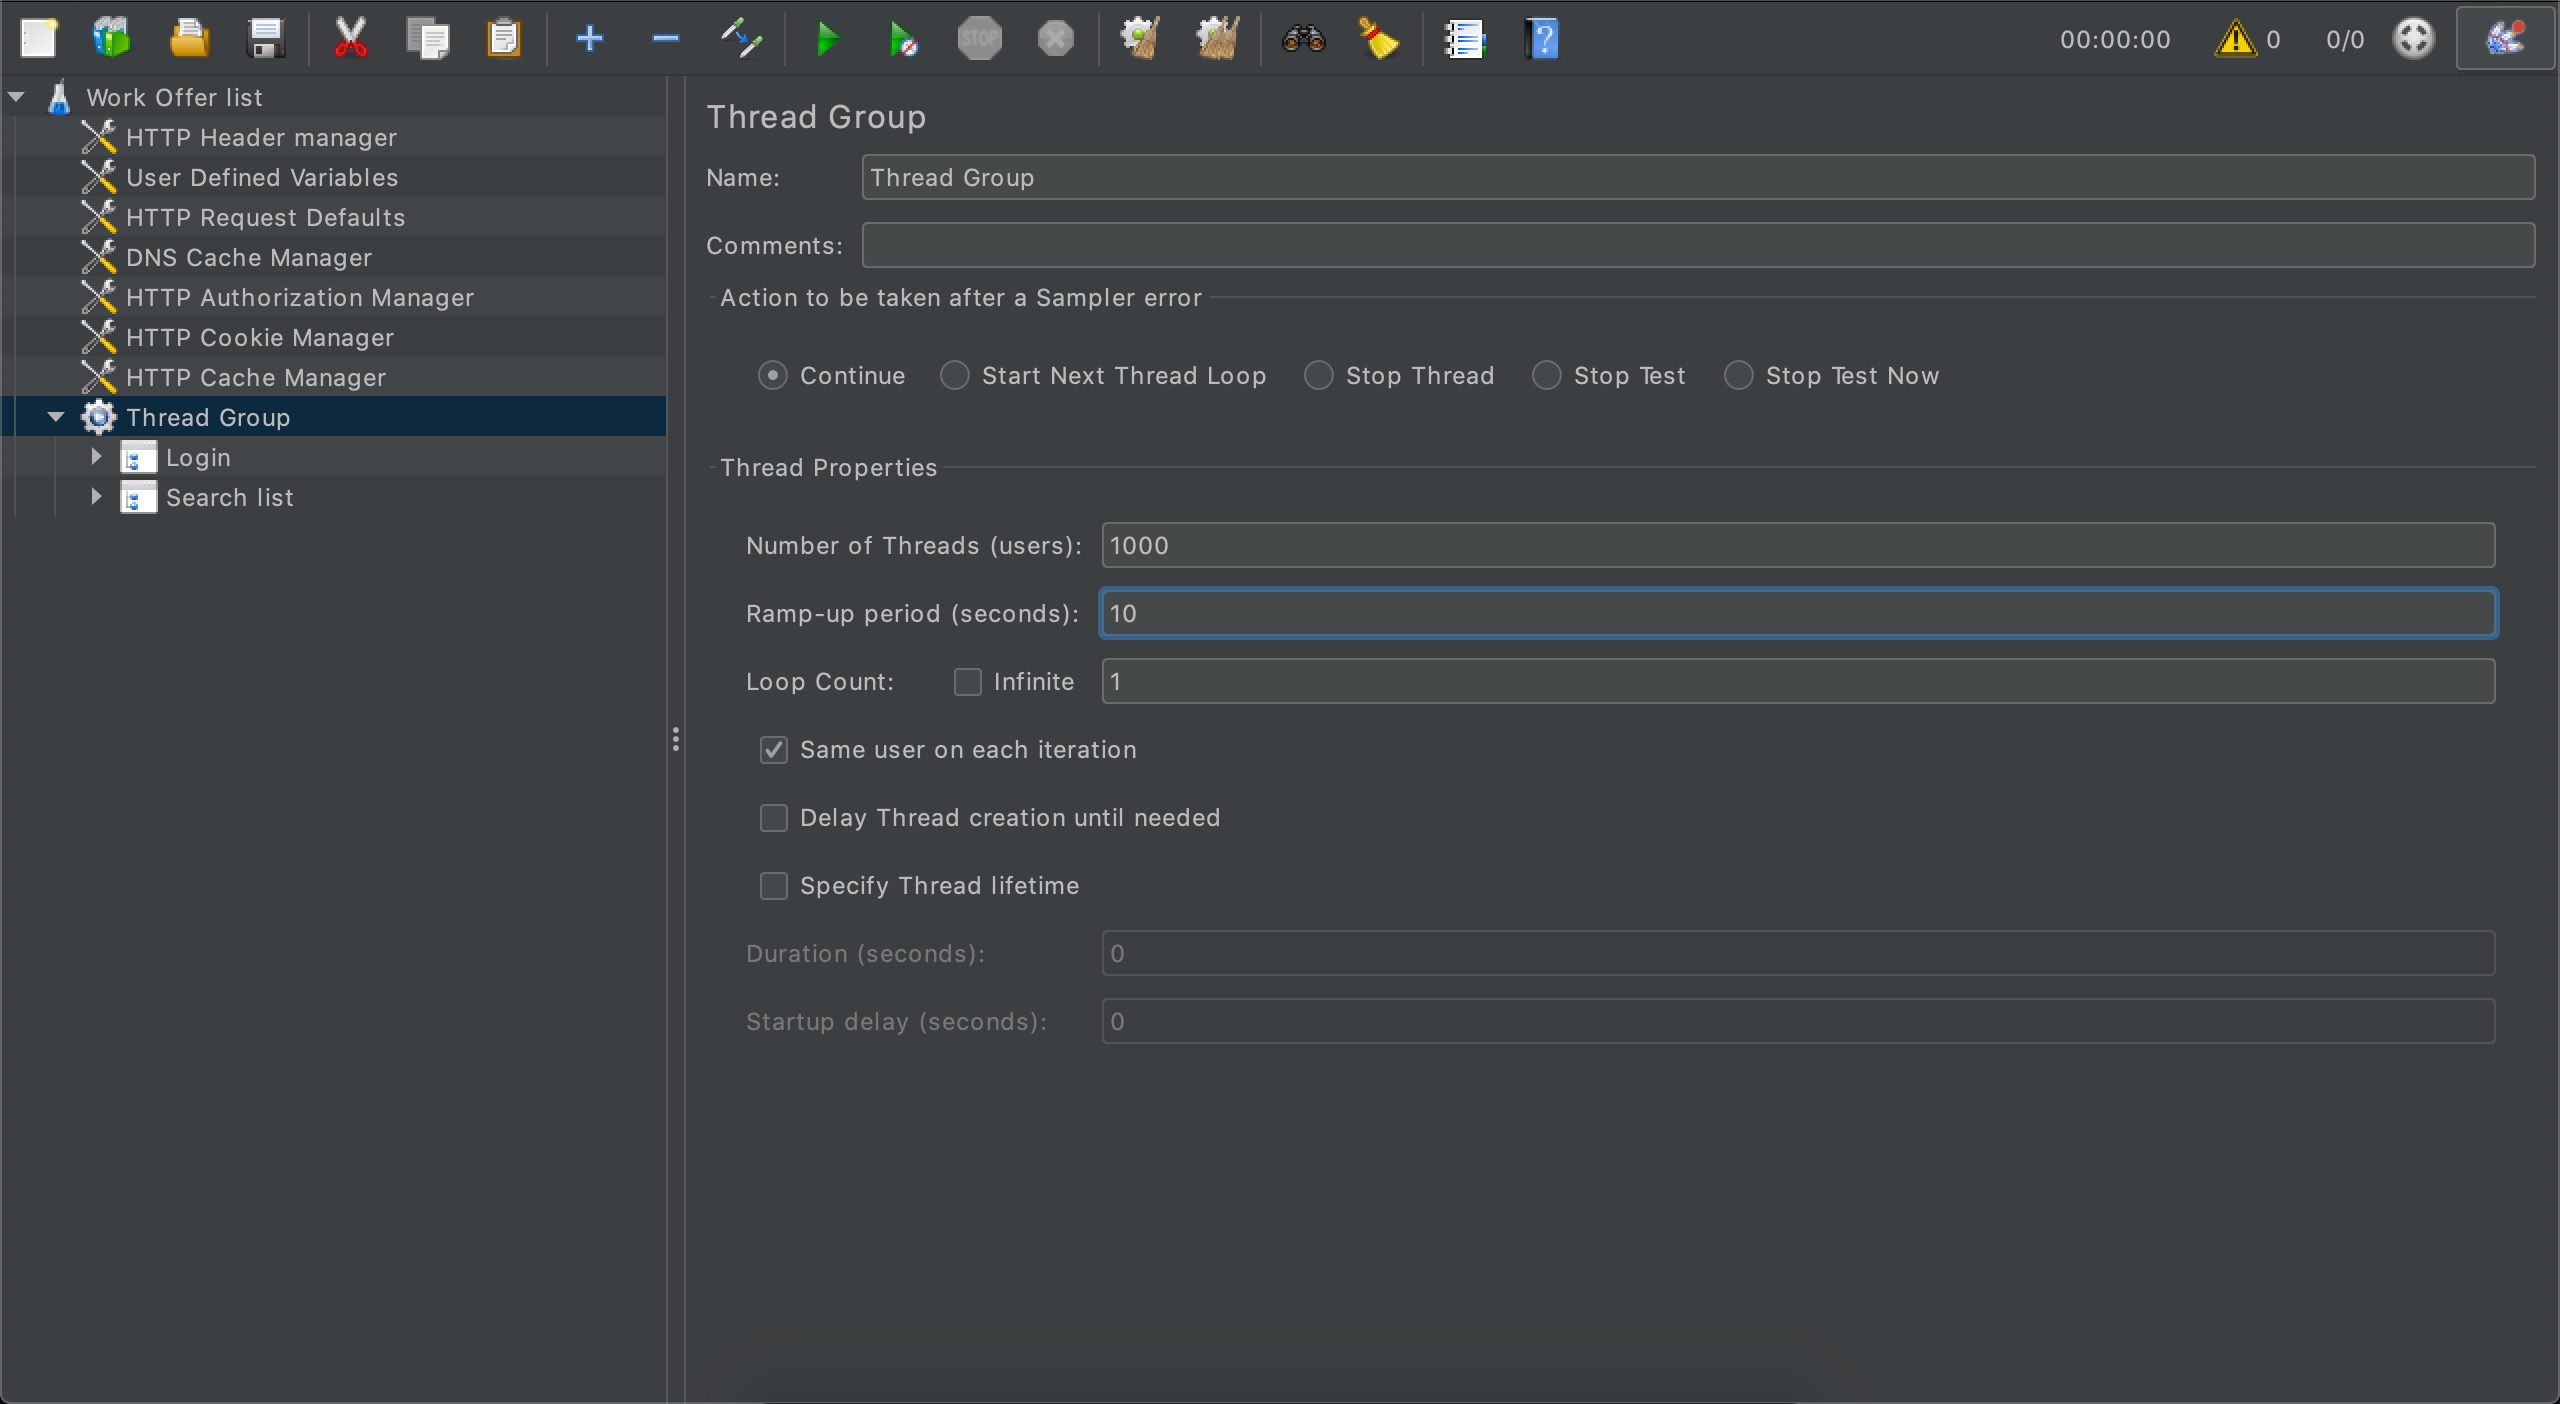The image size is (2560, 1404).
Task: Open Search with binoculars icon
Action: point(1304,39)
